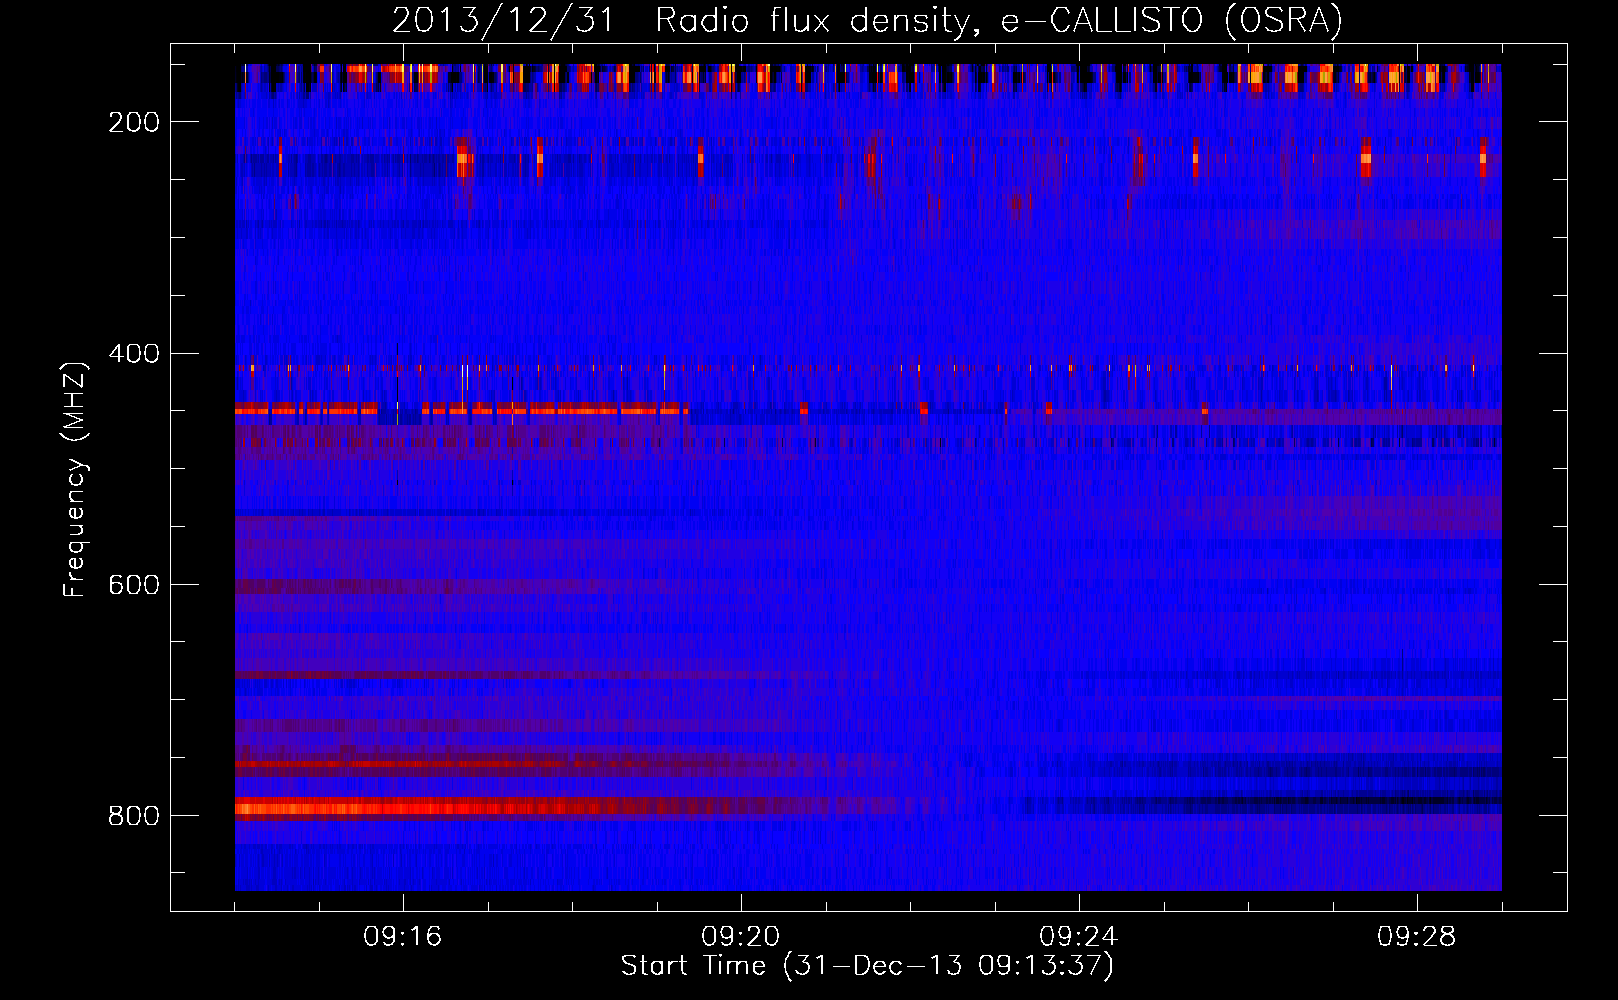Screen dimensions: 1618x1000
Task: Click the 09:24 time tick label
Action: point(1079,937)
